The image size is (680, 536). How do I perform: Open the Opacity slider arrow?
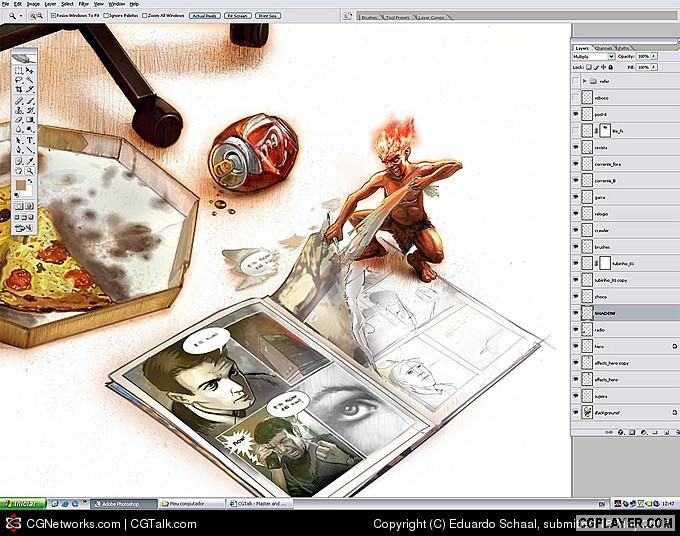tap(654, 56)
